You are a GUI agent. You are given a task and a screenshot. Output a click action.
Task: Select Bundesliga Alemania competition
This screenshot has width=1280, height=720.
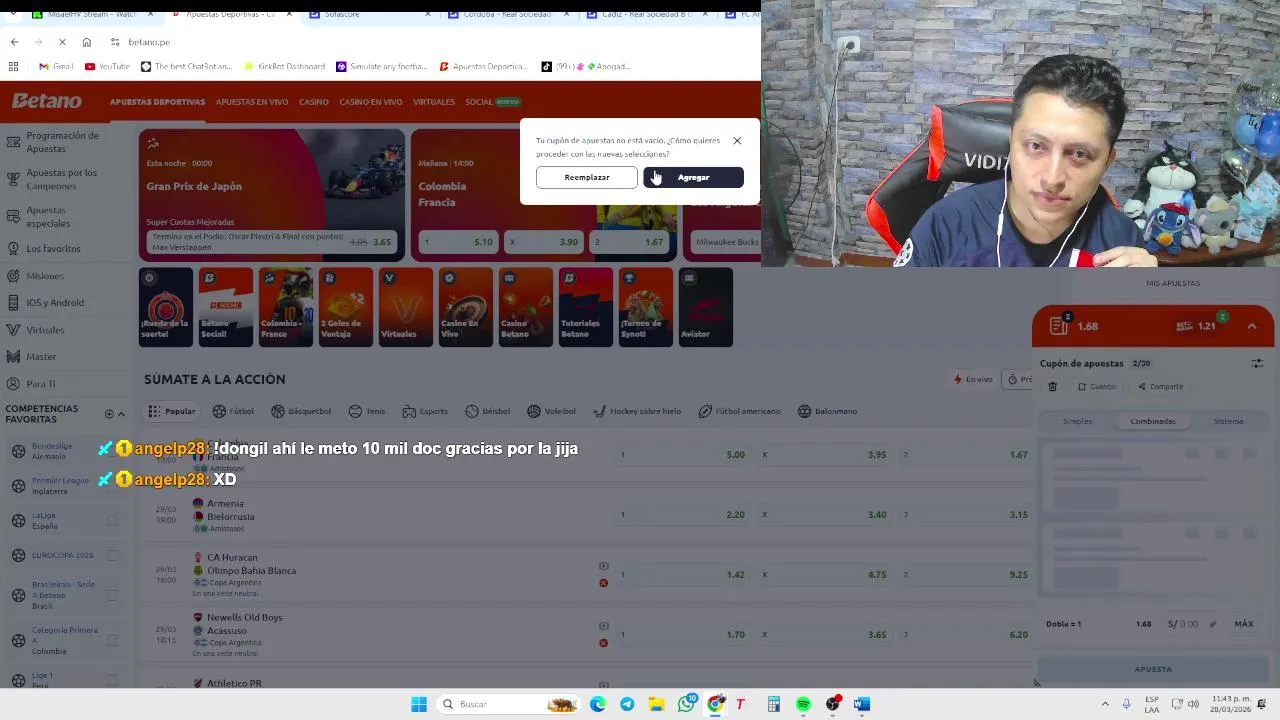pyautogui.click(x=52, y=451)
